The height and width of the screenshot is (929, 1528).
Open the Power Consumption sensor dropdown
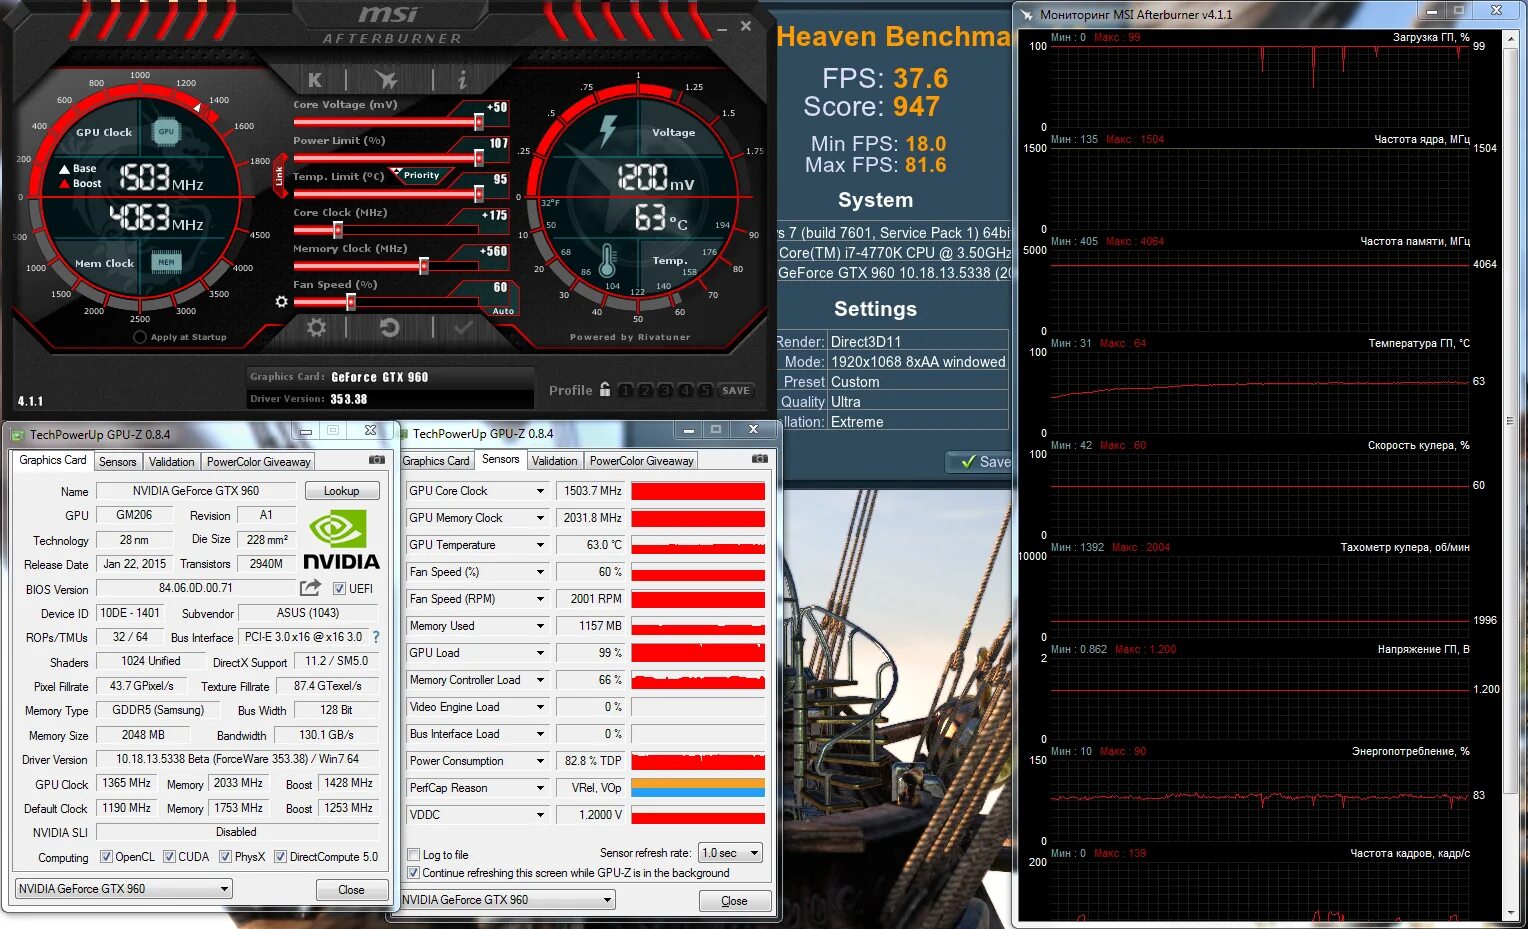tap(540, 761)
